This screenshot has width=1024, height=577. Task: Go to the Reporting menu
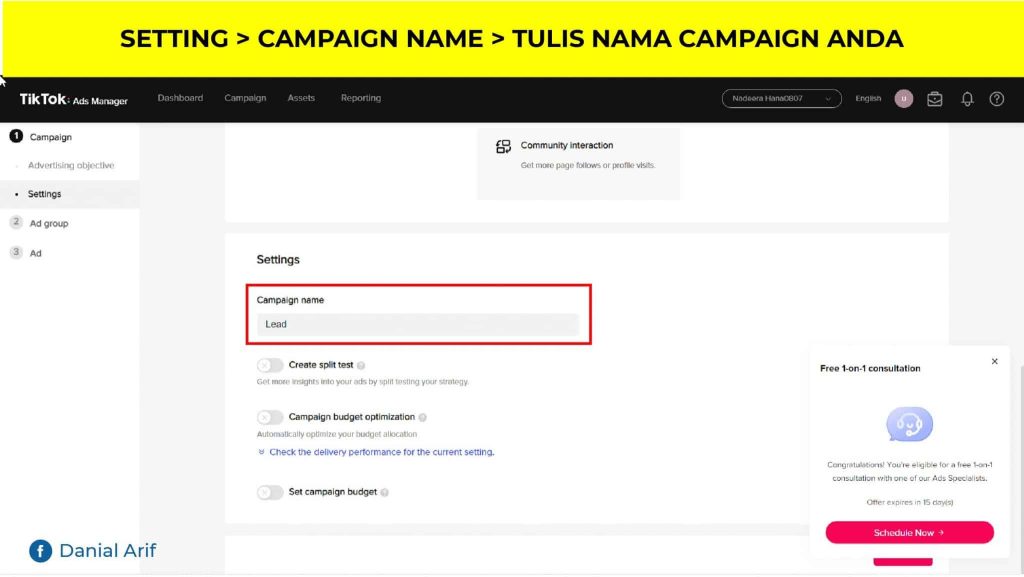360,98
